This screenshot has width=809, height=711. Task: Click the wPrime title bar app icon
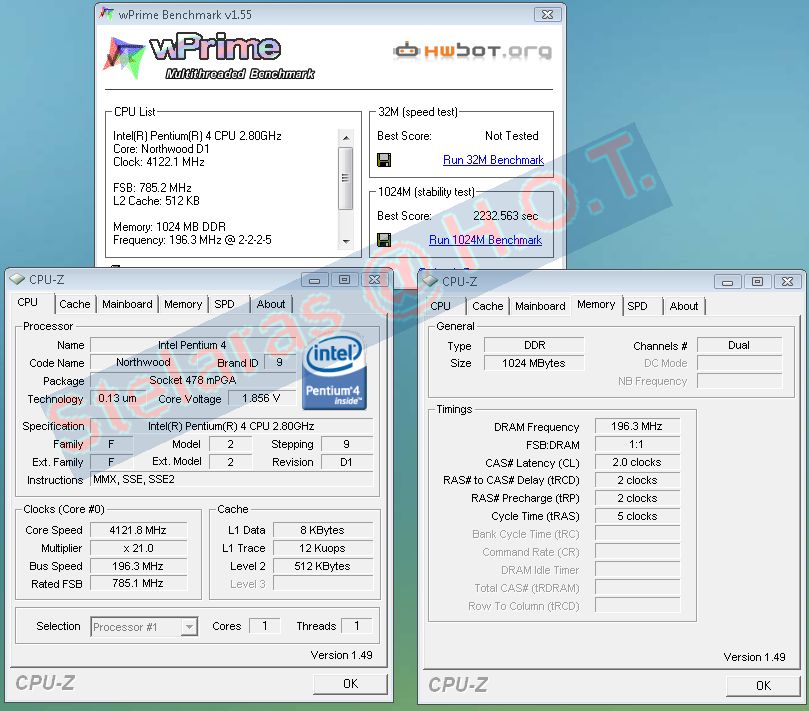point(107,14)
